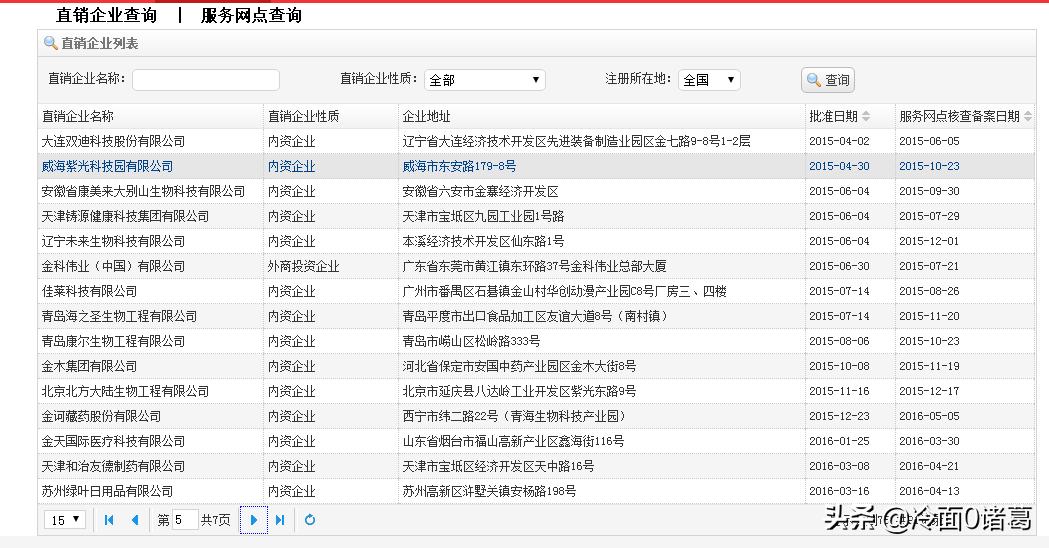Select row 安徽省康美来大别山生物科技有限公司
The image size is (1049, 548).
coord(536,191)
